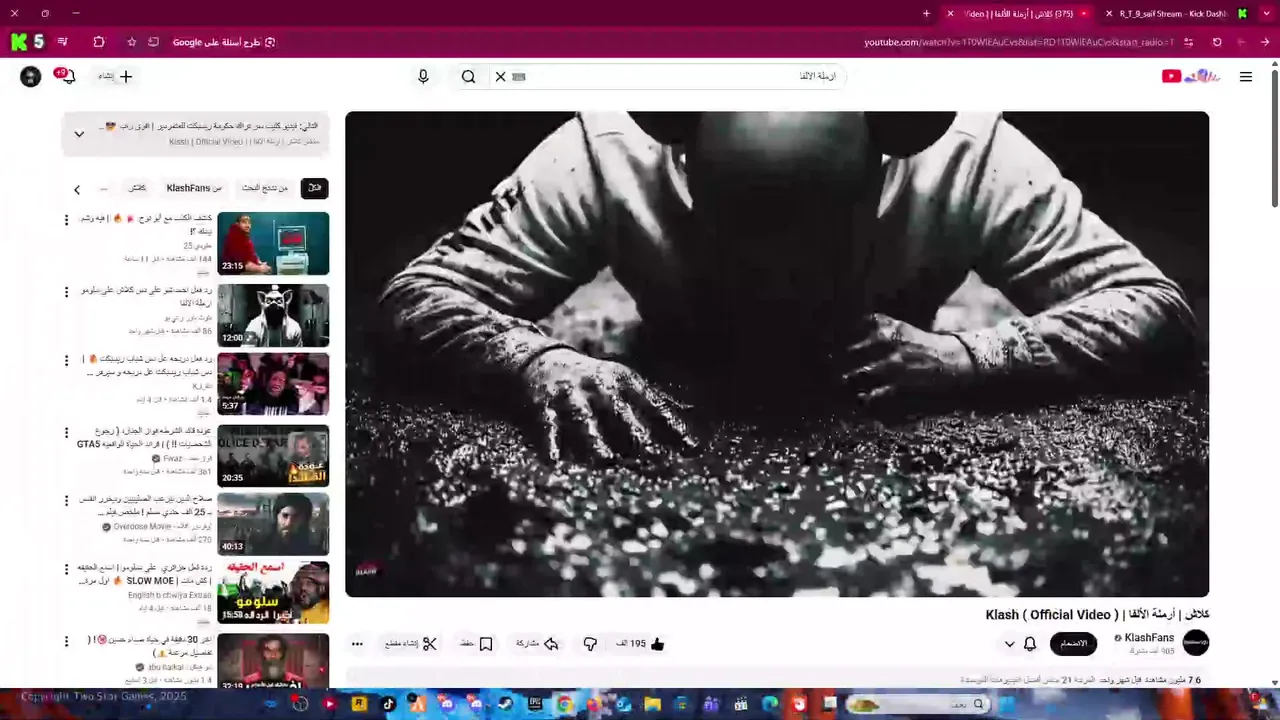Click the SLOW MOE video title

click(x=144, y=575)
